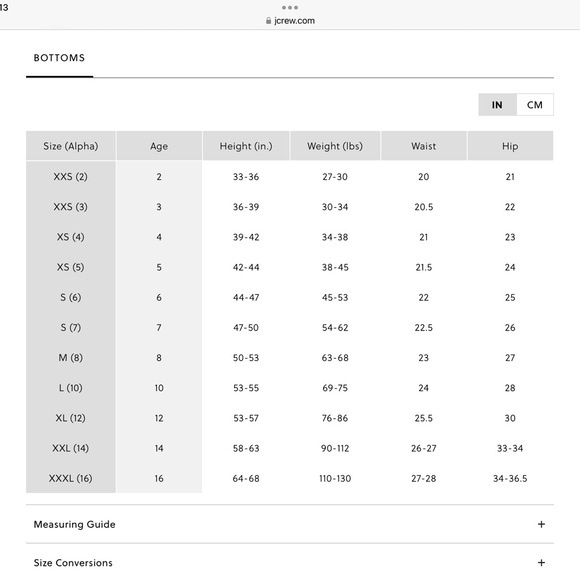Select the XXS (2) size row
Image resolution: width=580 pixels, height=580 pixels.
(290, 176)
